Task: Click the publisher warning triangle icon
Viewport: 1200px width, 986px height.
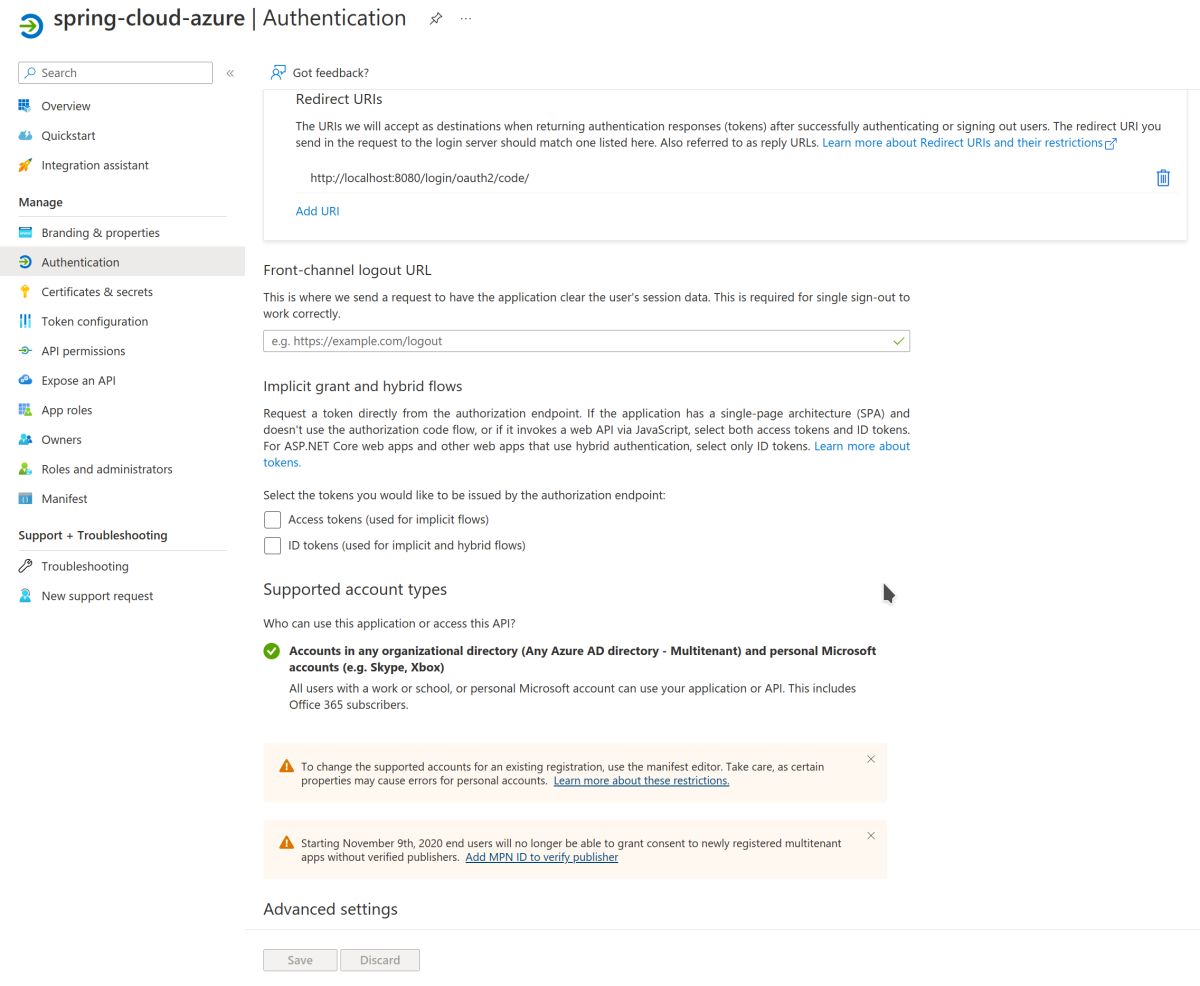Action: (x=287, y=842)
